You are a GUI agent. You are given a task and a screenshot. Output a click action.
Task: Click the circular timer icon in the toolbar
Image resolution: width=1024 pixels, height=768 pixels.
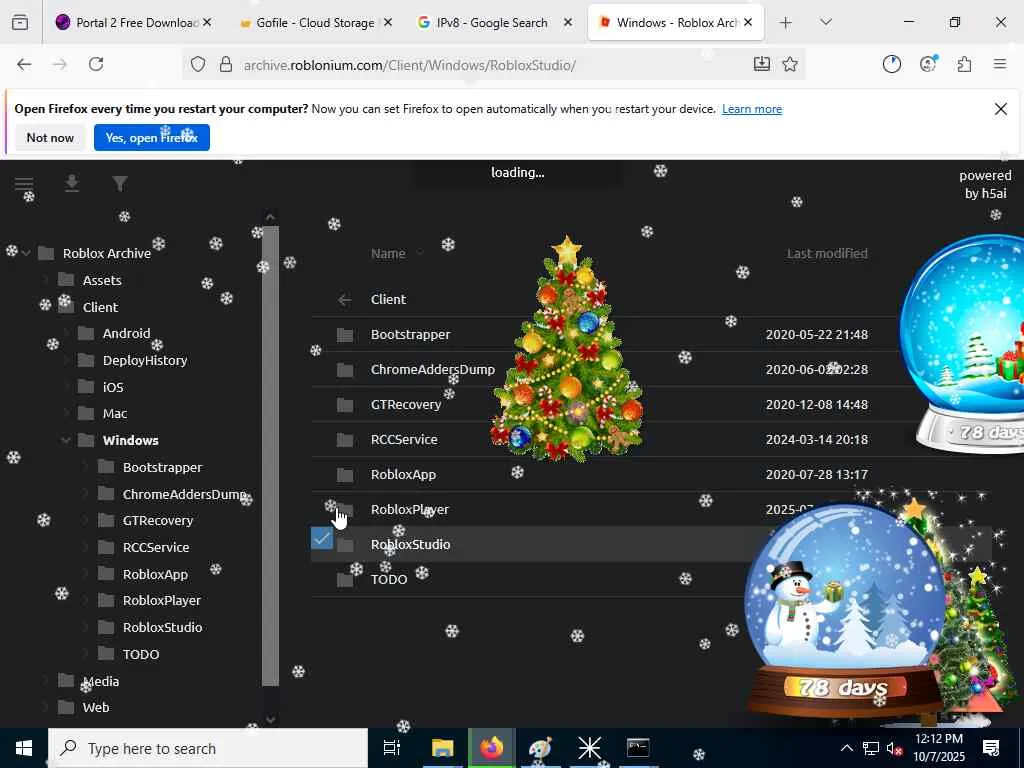point(891,64)
